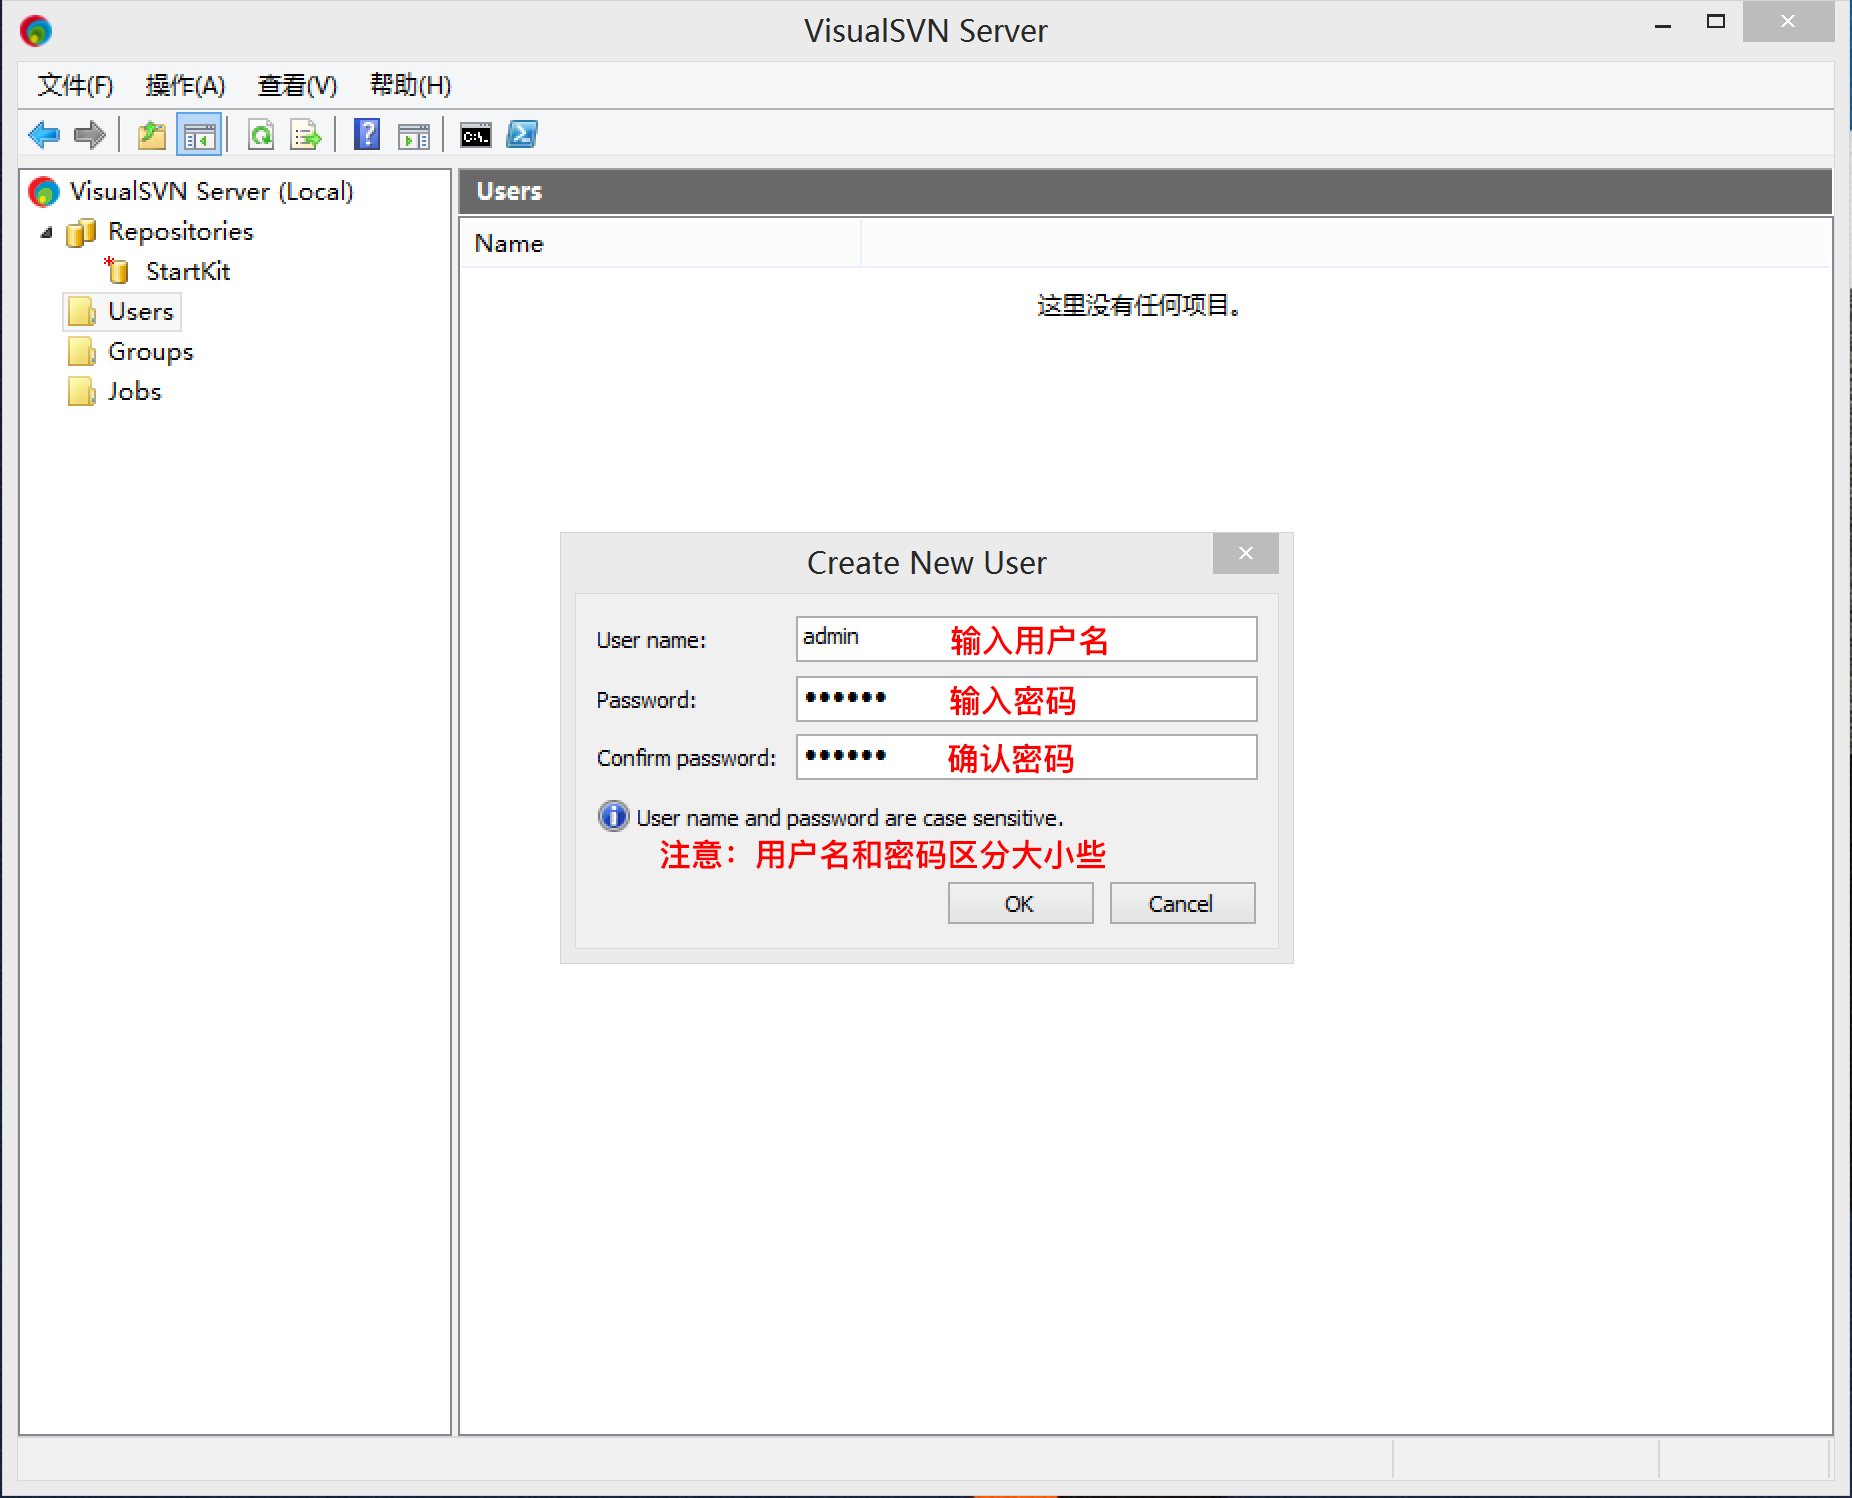Select the Groups folder in tree
The image size is (1852, 1498).
pyautogui.click(x=150, y=352)
